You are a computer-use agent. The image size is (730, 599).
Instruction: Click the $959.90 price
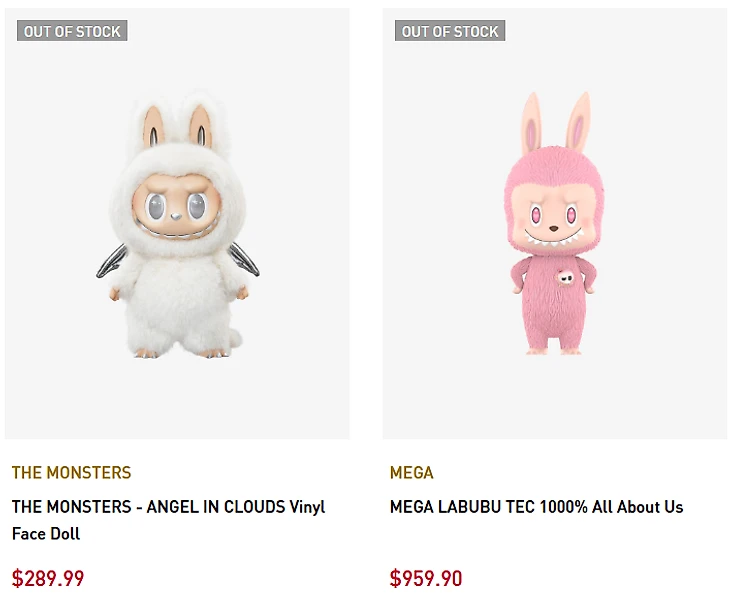(x=426, y=578)
